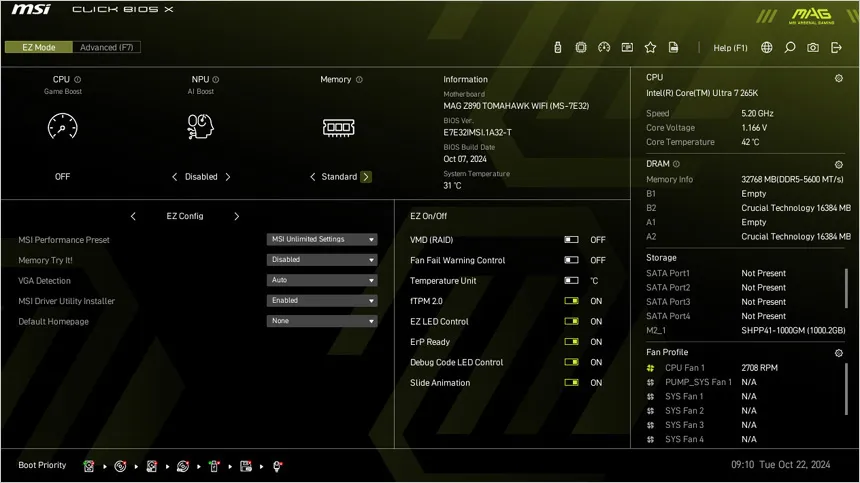Open the VGA Detection dropdown

(x=322, y=280)
